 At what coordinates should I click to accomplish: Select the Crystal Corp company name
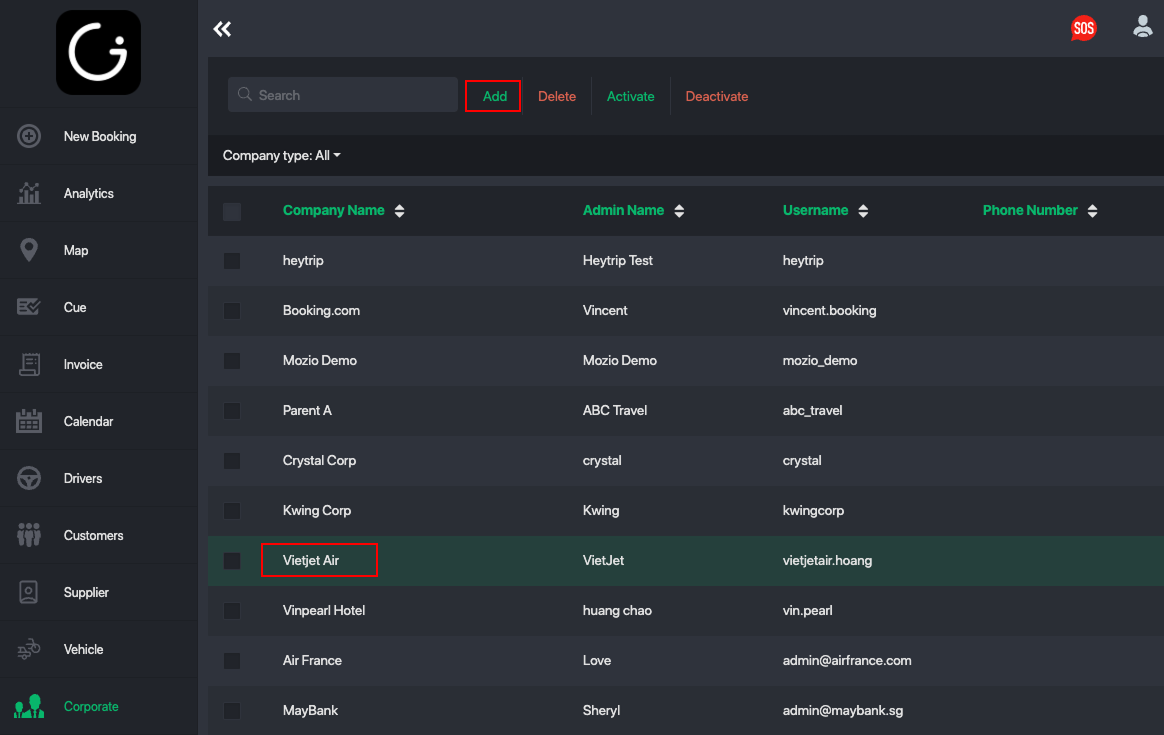[x=319, y=460]
